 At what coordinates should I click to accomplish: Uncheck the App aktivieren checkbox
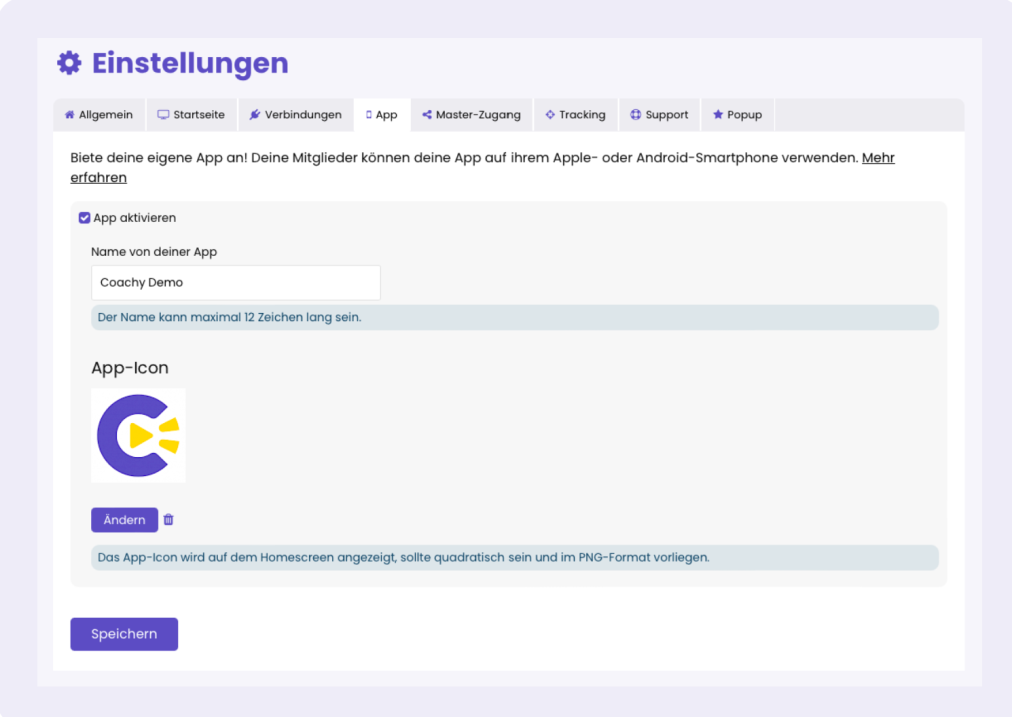(85, 218)
